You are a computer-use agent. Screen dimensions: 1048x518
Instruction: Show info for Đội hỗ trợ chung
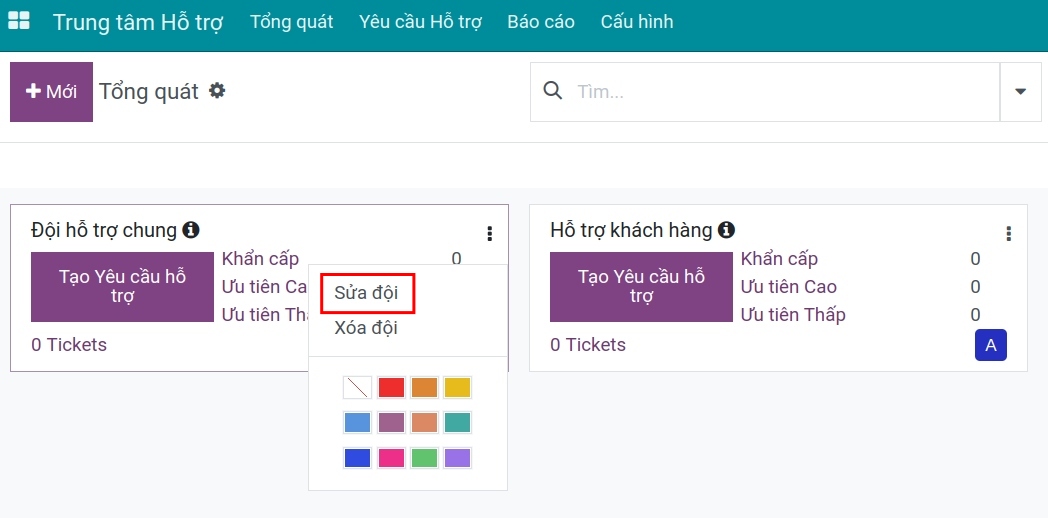click(x=190, y=230)
